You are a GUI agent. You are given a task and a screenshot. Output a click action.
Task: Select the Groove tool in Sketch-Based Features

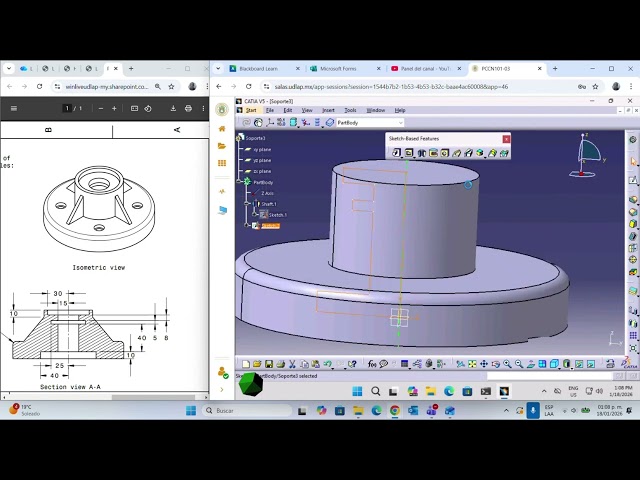[433, 153]
